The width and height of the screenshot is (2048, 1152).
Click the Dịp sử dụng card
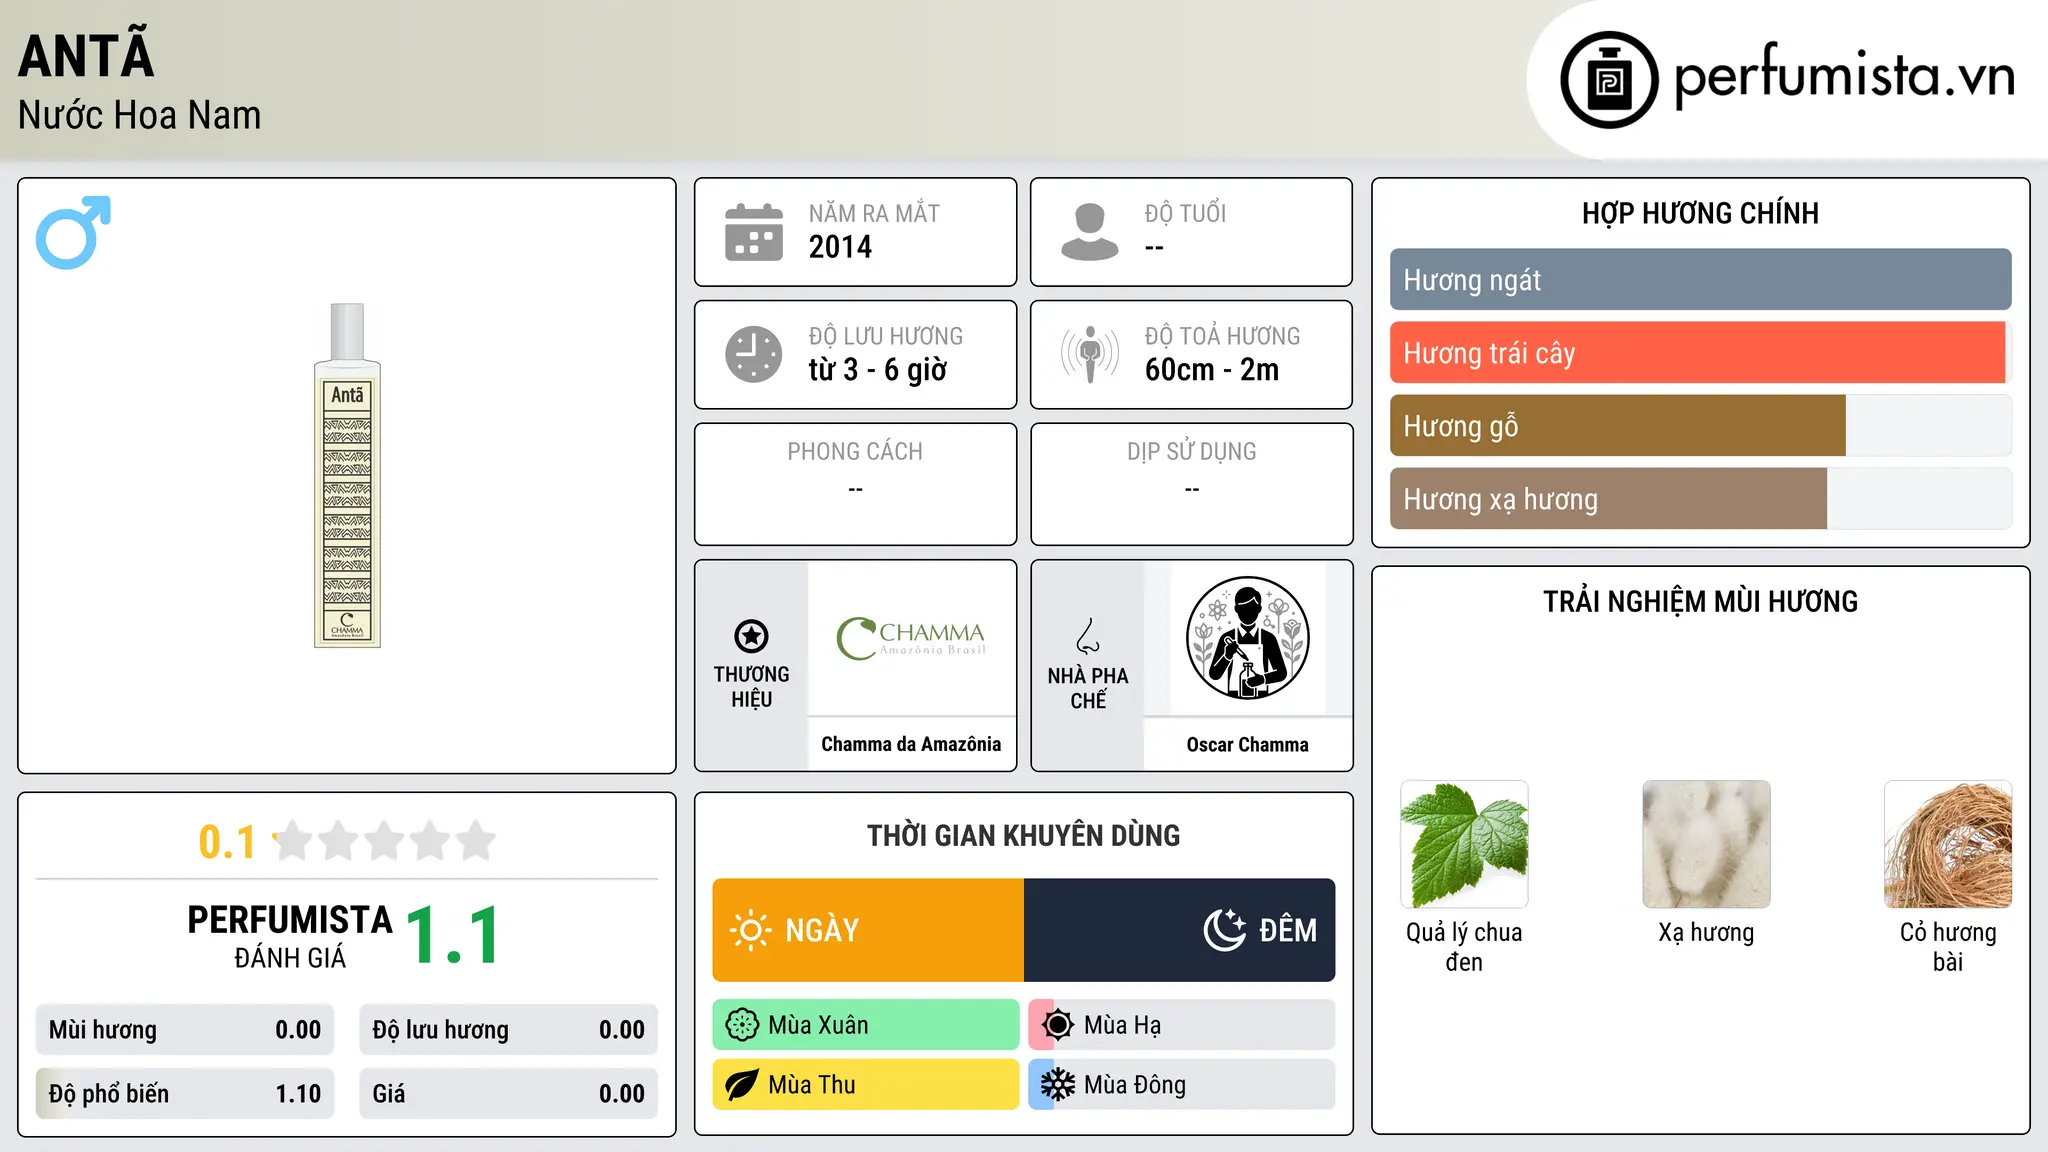pyautogui.click(x=1191, y=484)
